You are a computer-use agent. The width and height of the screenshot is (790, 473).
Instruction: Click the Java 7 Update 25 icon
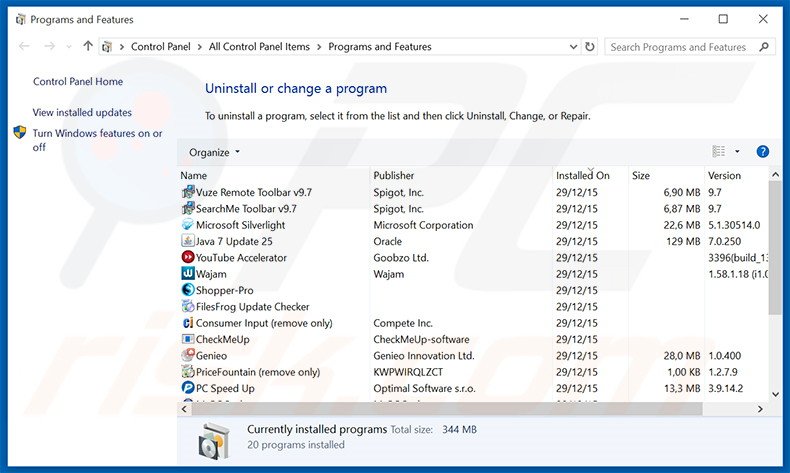pos(188,241)
